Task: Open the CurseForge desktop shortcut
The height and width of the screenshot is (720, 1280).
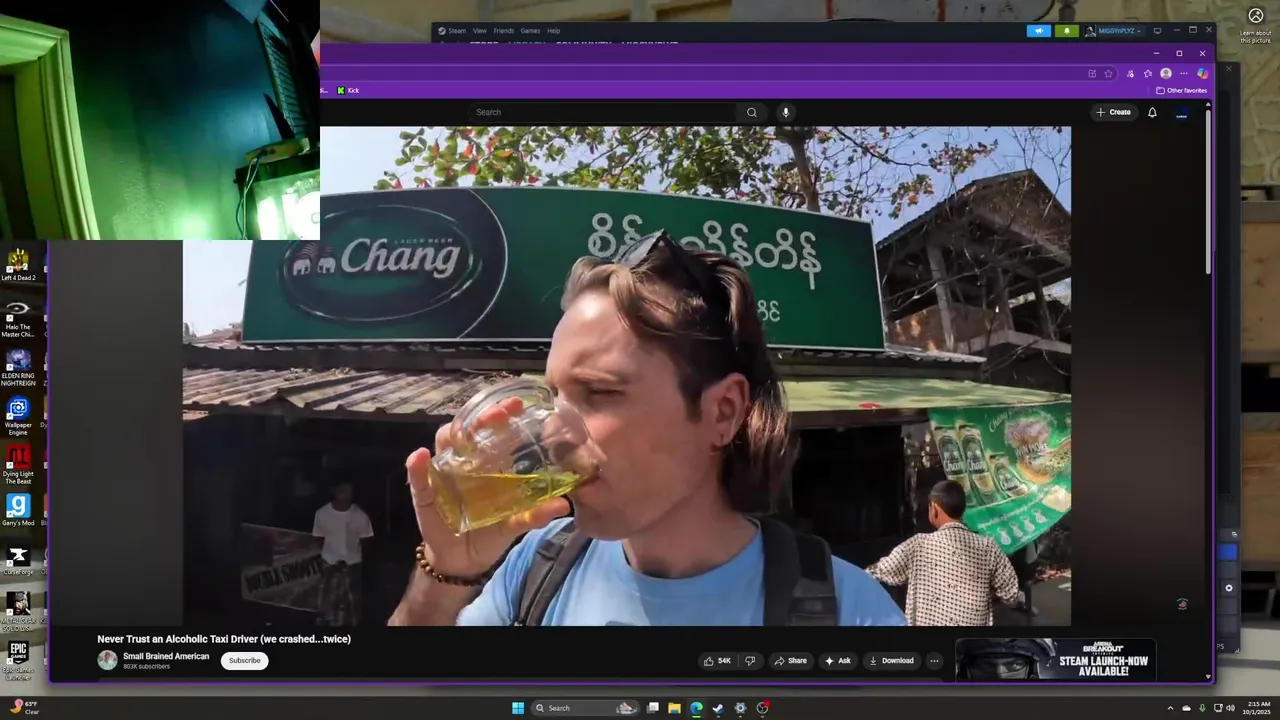Action: pos(18,560)
